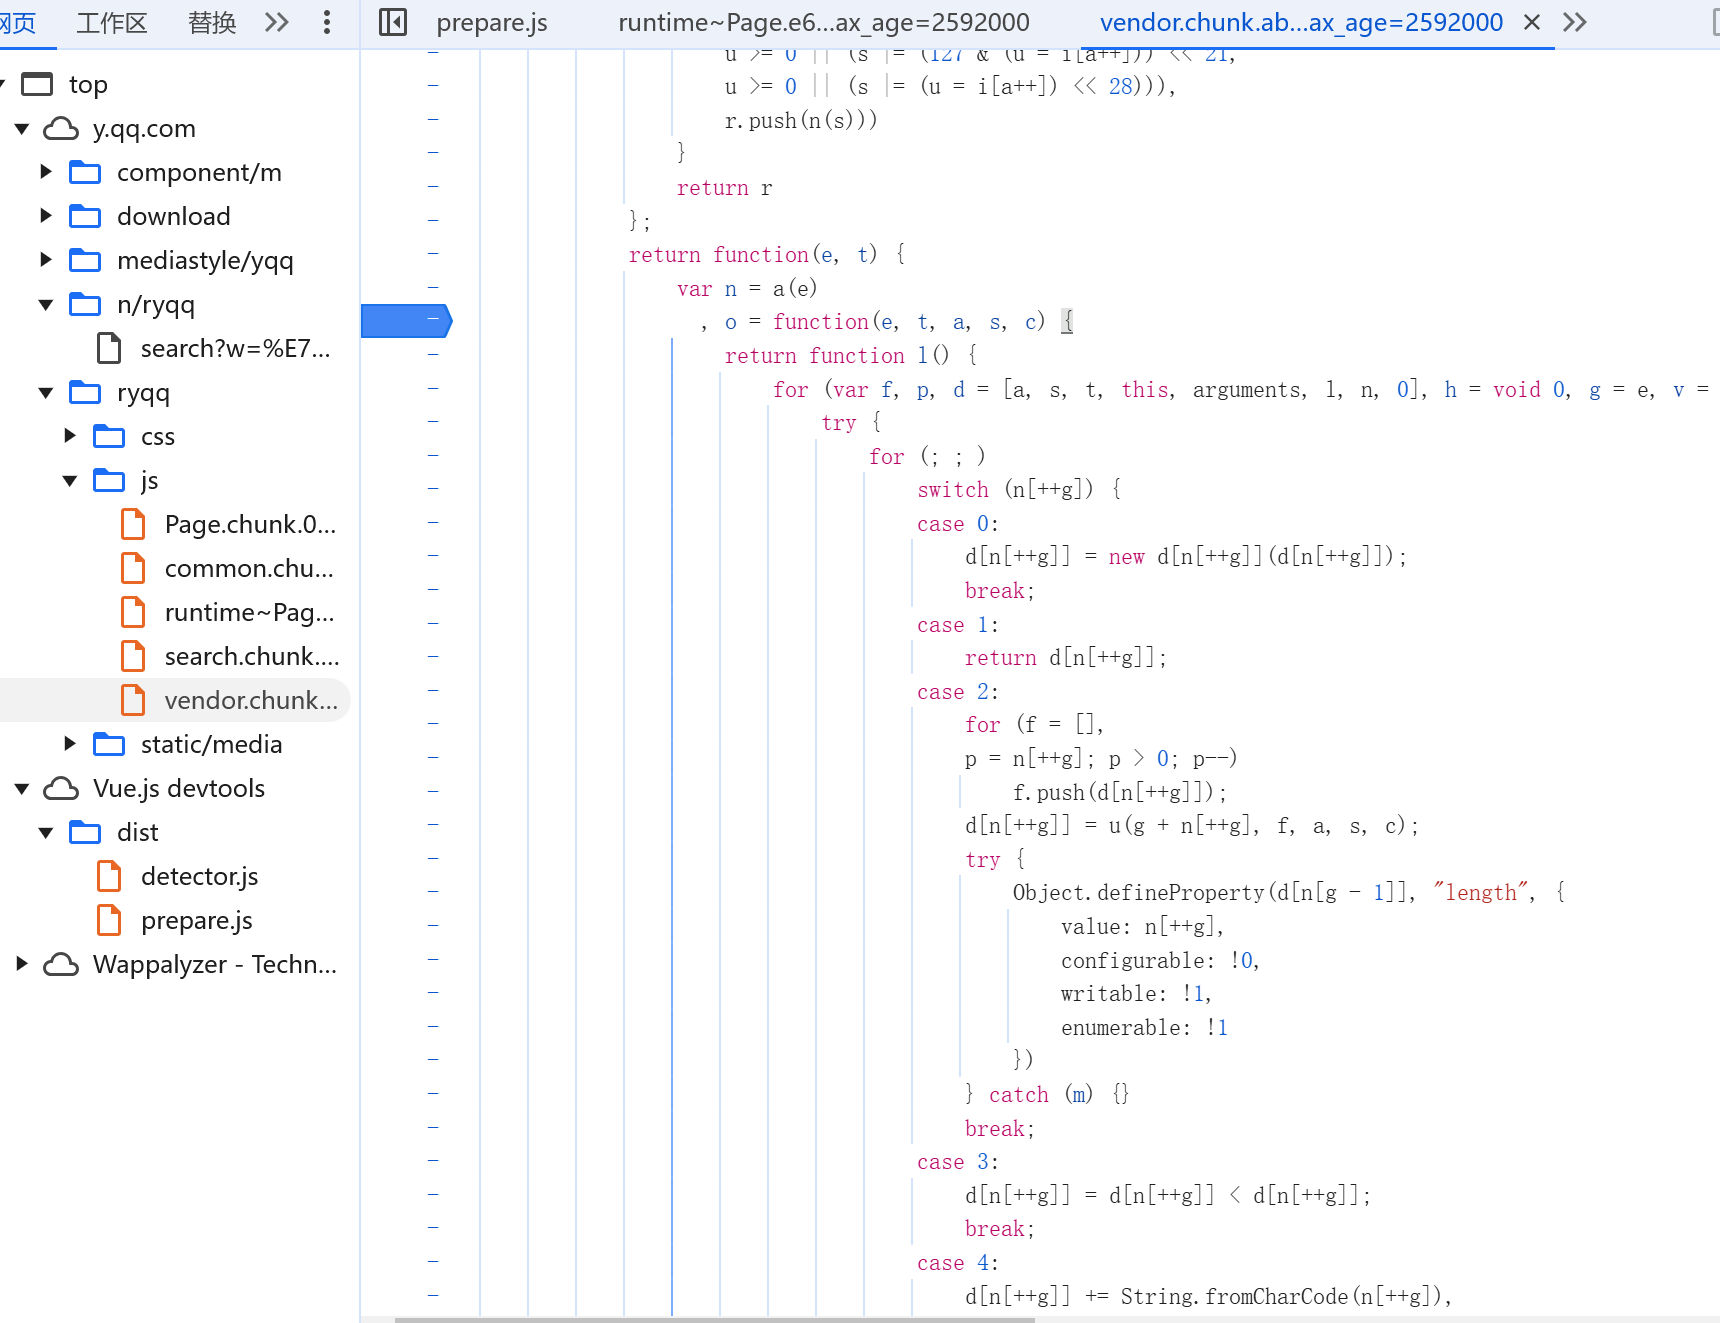Screen dimensions: 1720x1323
Task: Switch to the 工作区 tab
Action: (112, 22)
